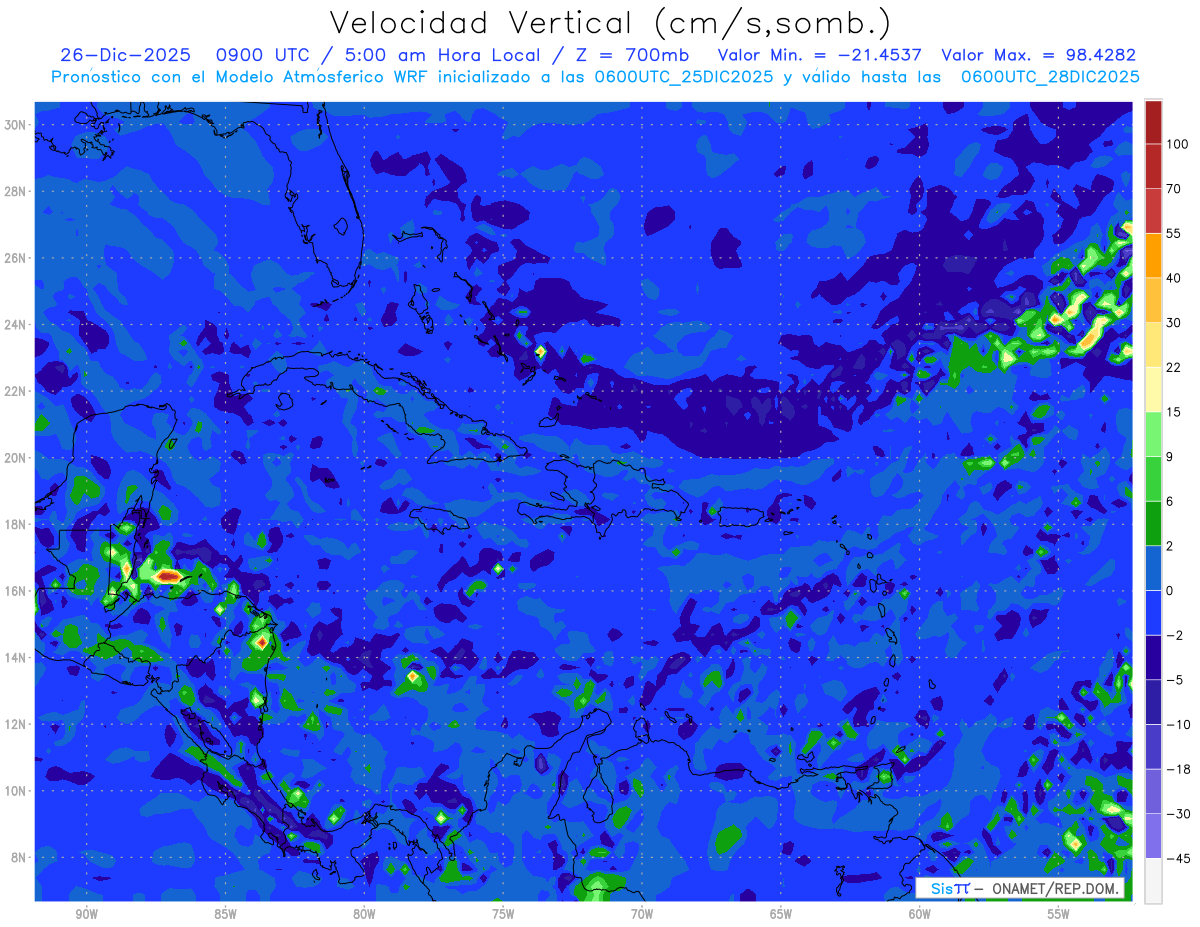The image size is (1200, 927).
Task: Click the colorbar value '100'
Action: coord(1177,144)
